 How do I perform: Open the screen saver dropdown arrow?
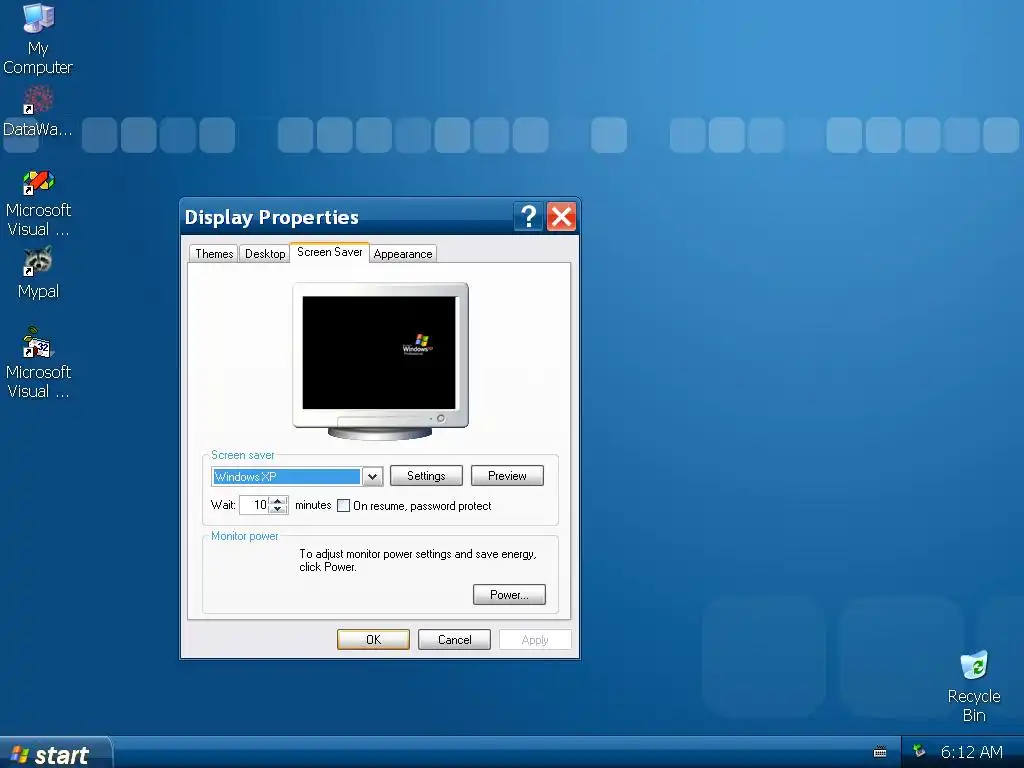coord(372,477)
